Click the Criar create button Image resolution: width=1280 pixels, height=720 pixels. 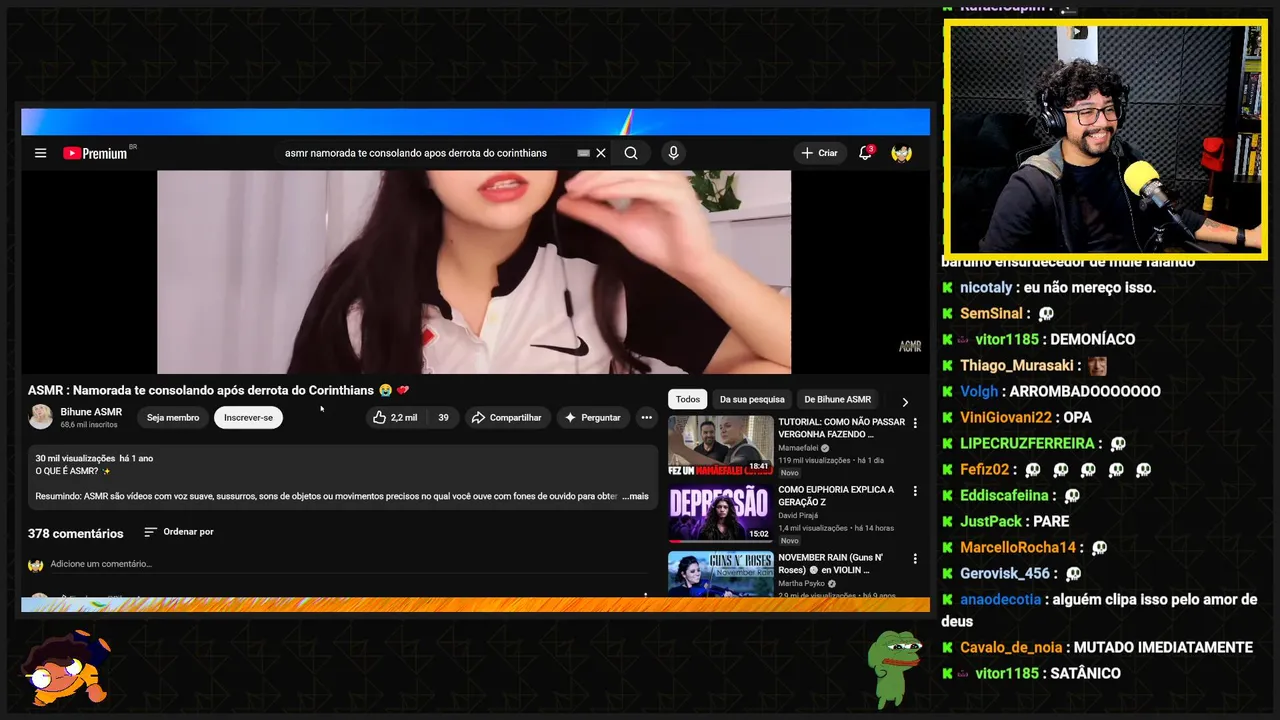[x=819, y=153]
